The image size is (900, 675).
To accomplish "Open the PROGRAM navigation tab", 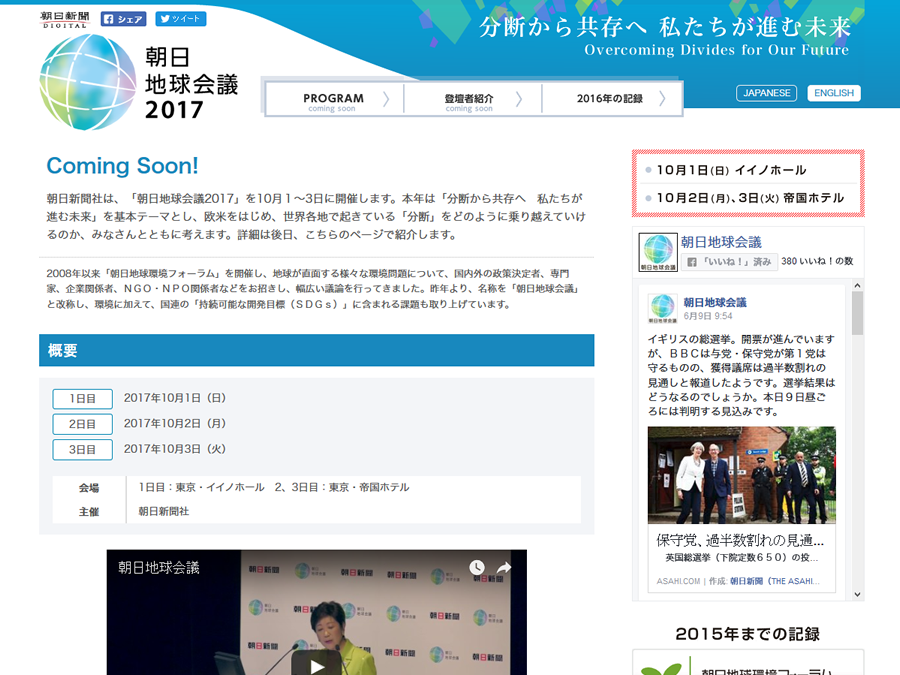I will coord(335,99).
